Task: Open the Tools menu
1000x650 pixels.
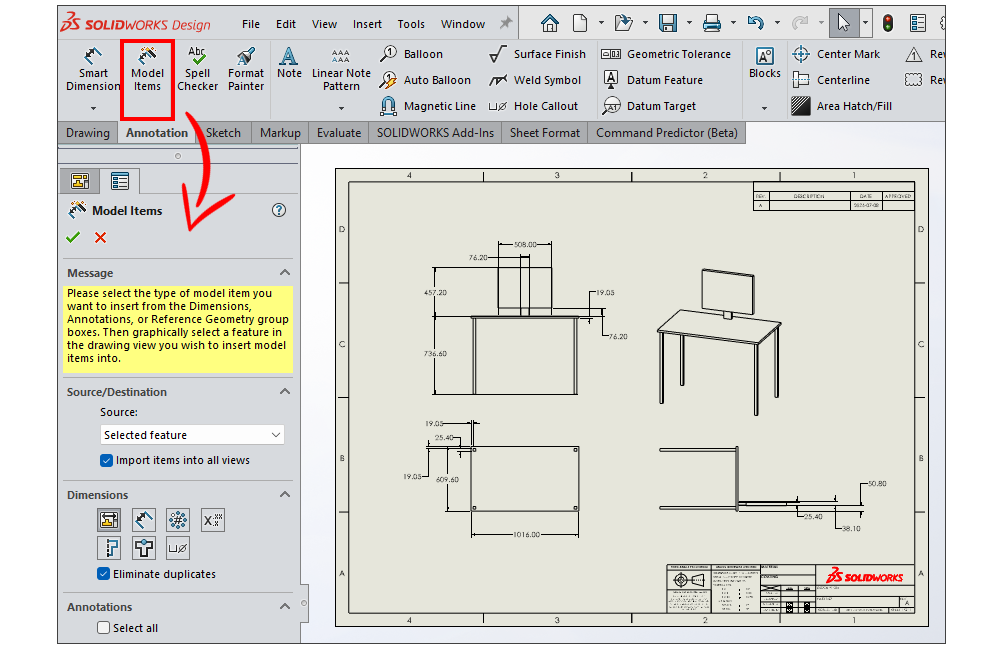Action: [x=411, y=24]
